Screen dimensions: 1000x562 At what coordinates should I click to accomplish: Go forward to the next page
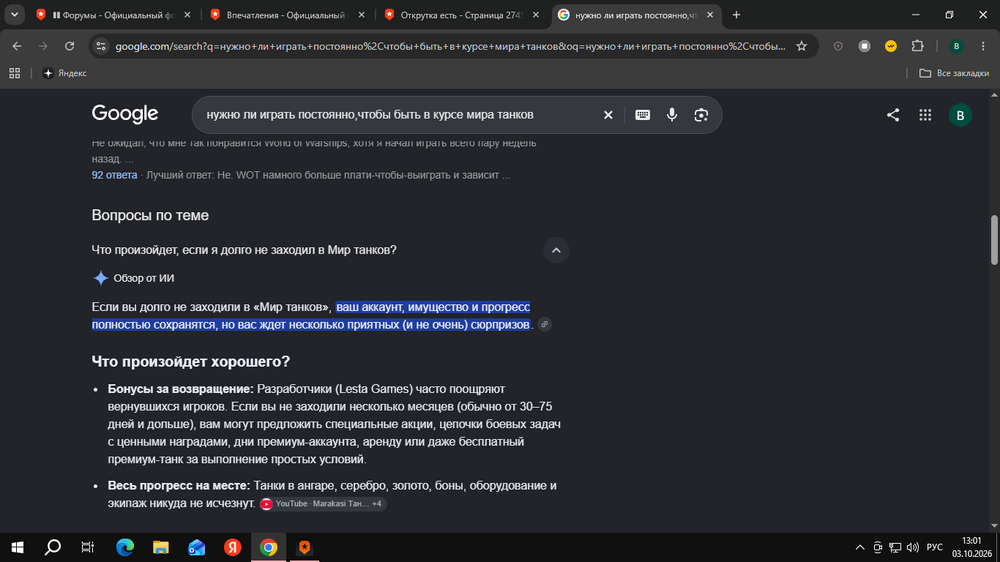(43, 46)
